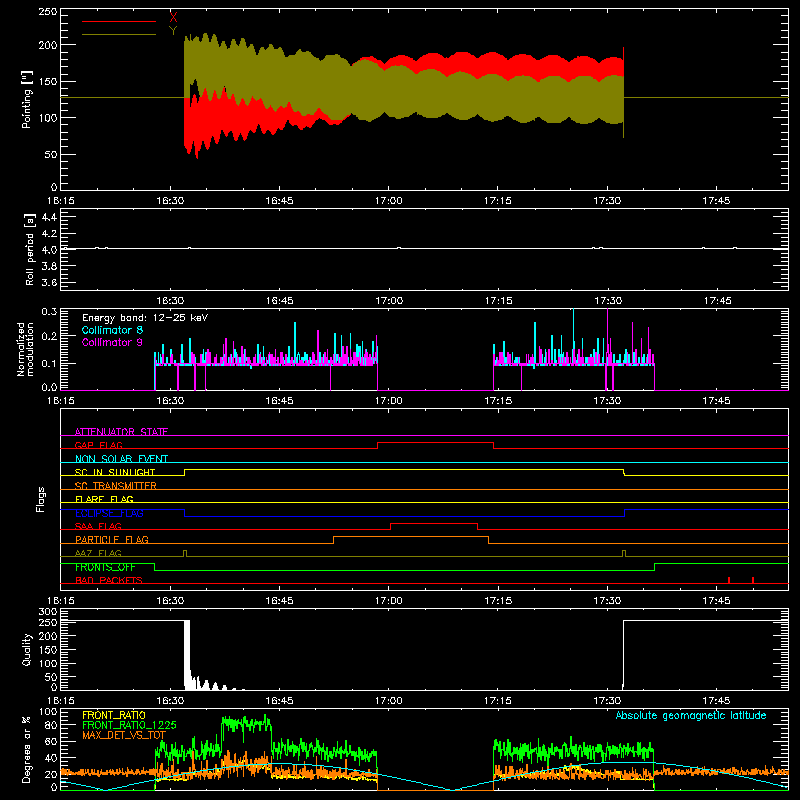The image size is (800, 800).
Task: Click the A4Z_FLAG label
Action: click(98, 553)
